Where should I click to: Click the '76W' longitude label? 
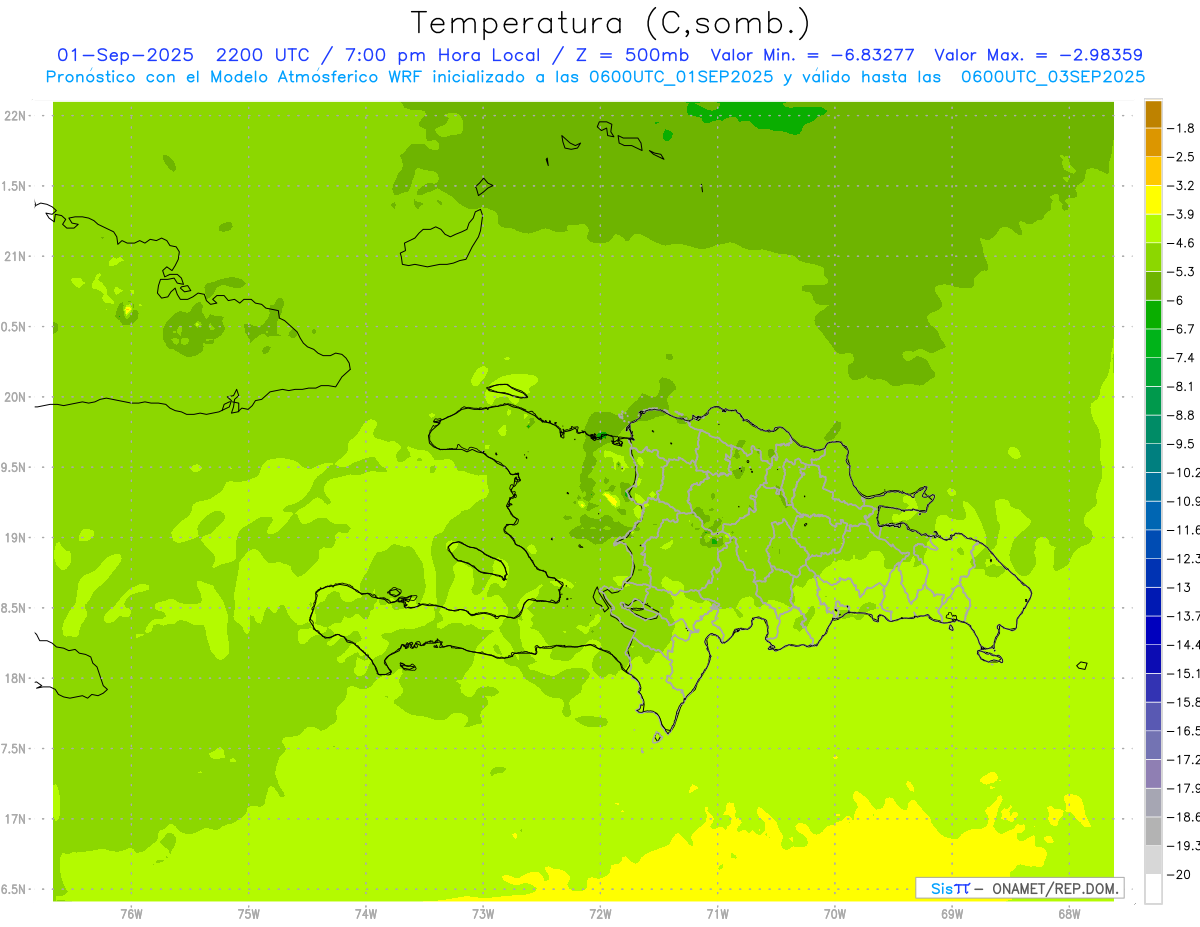point(131,913)
